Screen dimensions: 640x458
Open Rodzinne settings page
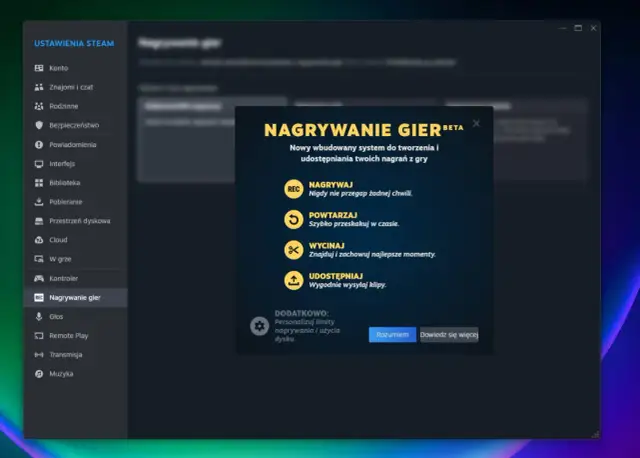tap(76, 106)
